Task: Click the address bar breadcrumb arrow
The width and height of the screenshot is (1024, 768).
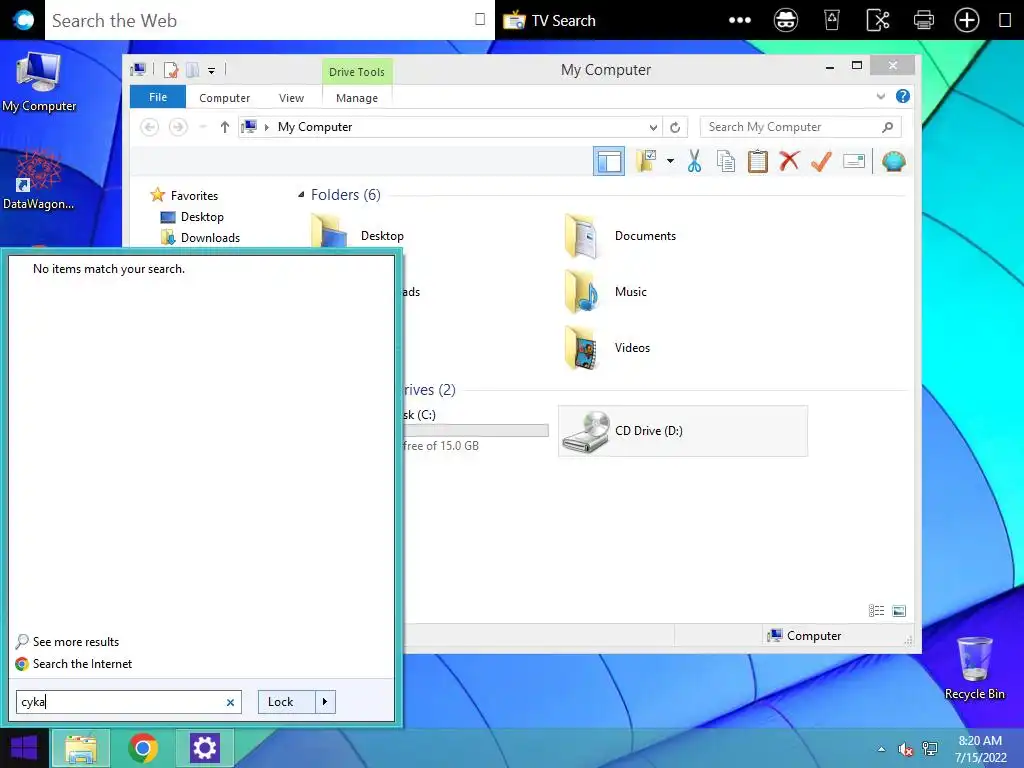Action: [x=266, y=127]
